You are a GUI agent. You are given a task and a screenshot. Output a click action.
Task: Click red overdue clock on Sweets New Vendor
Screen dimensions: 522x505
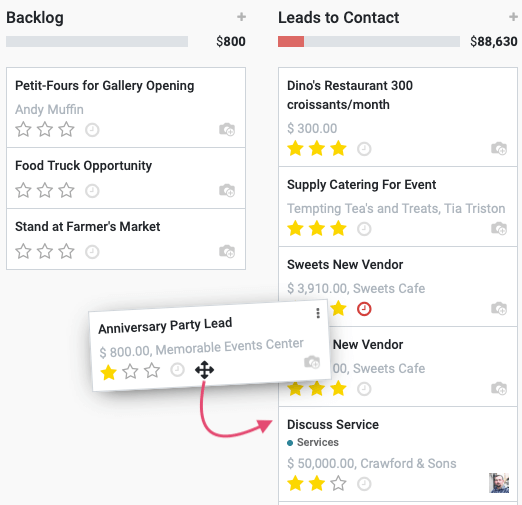364,309
